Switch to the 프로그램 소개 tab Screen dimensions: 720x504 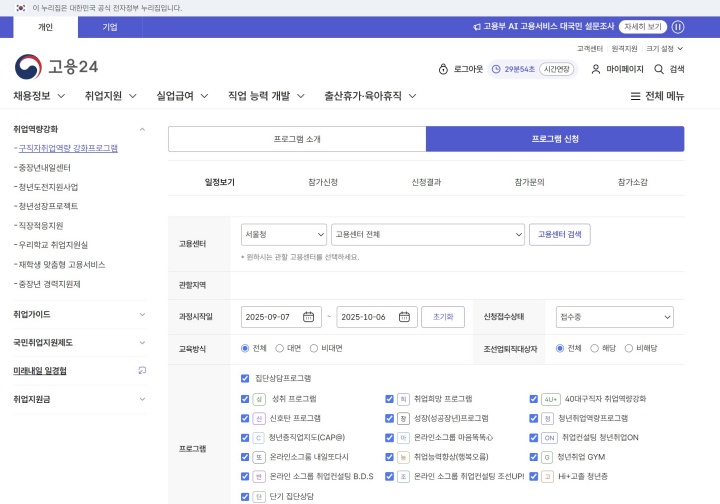pyautogui.click(x=297, y=139)
